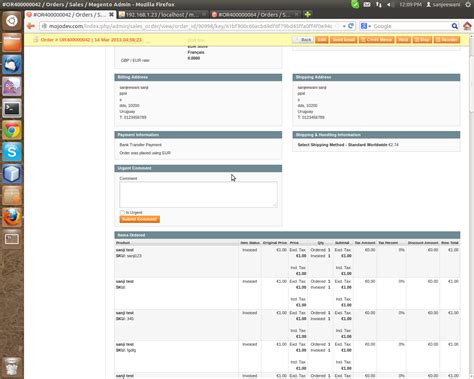Switch to the #OR400000084 orders tab
This screenshot has width=474, height=379.
pos(255,14)
